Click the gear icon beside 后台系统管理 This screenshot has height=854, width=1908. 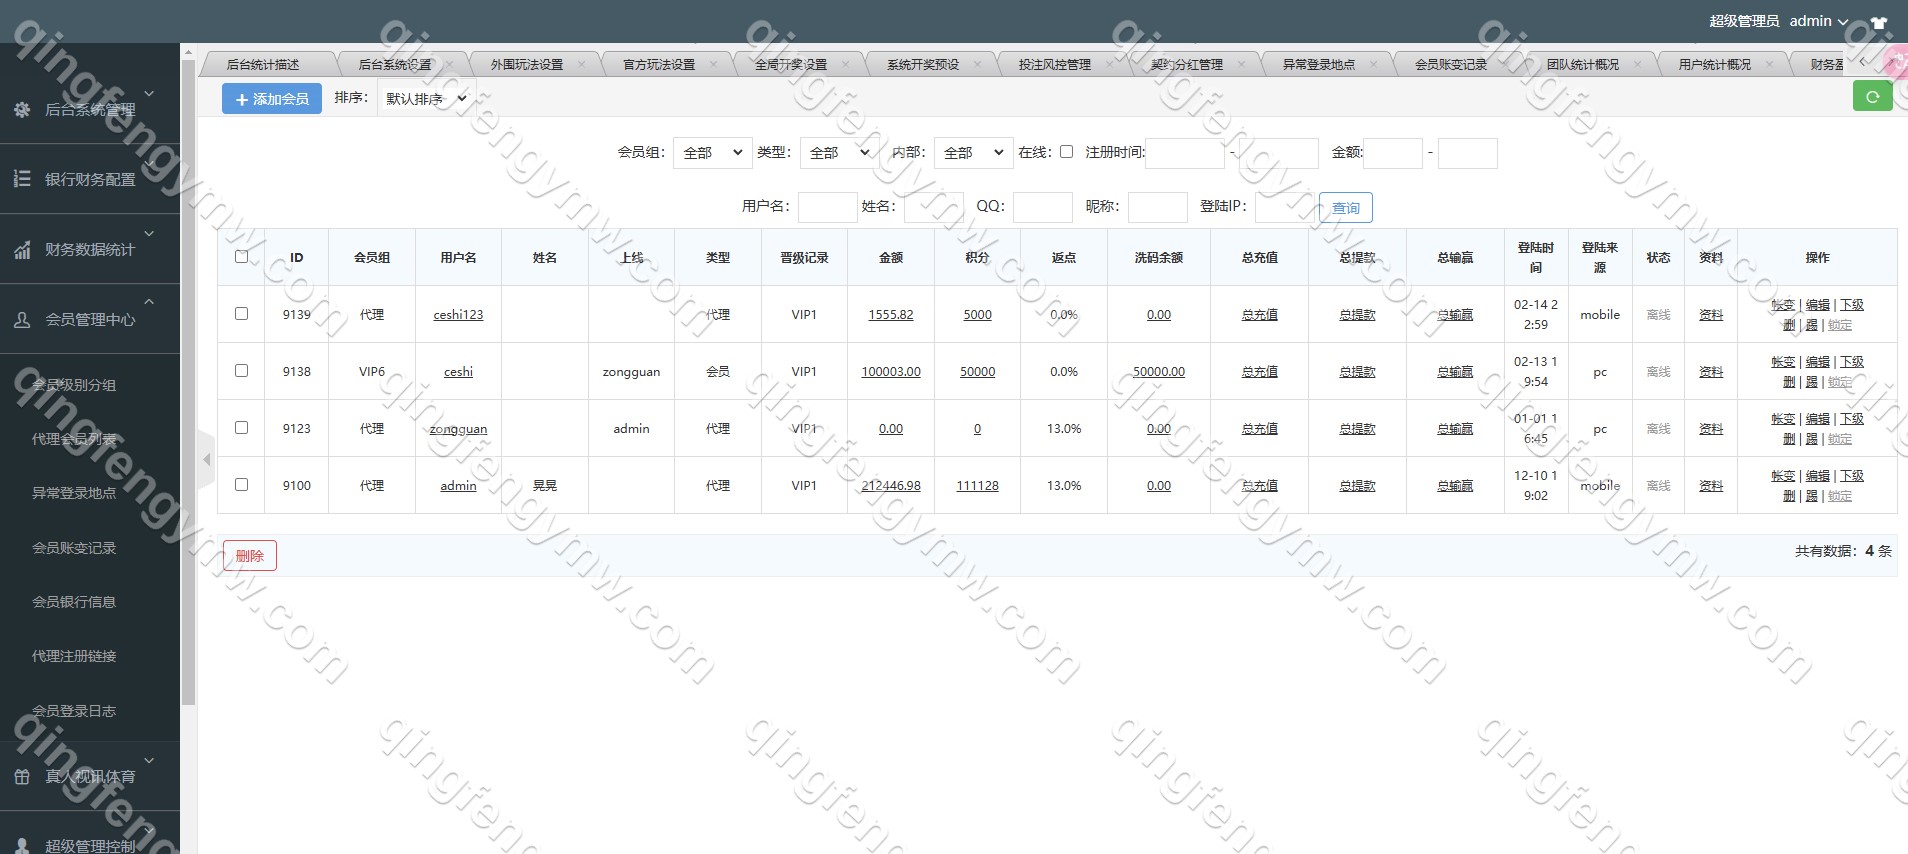(x=22, y=109)
